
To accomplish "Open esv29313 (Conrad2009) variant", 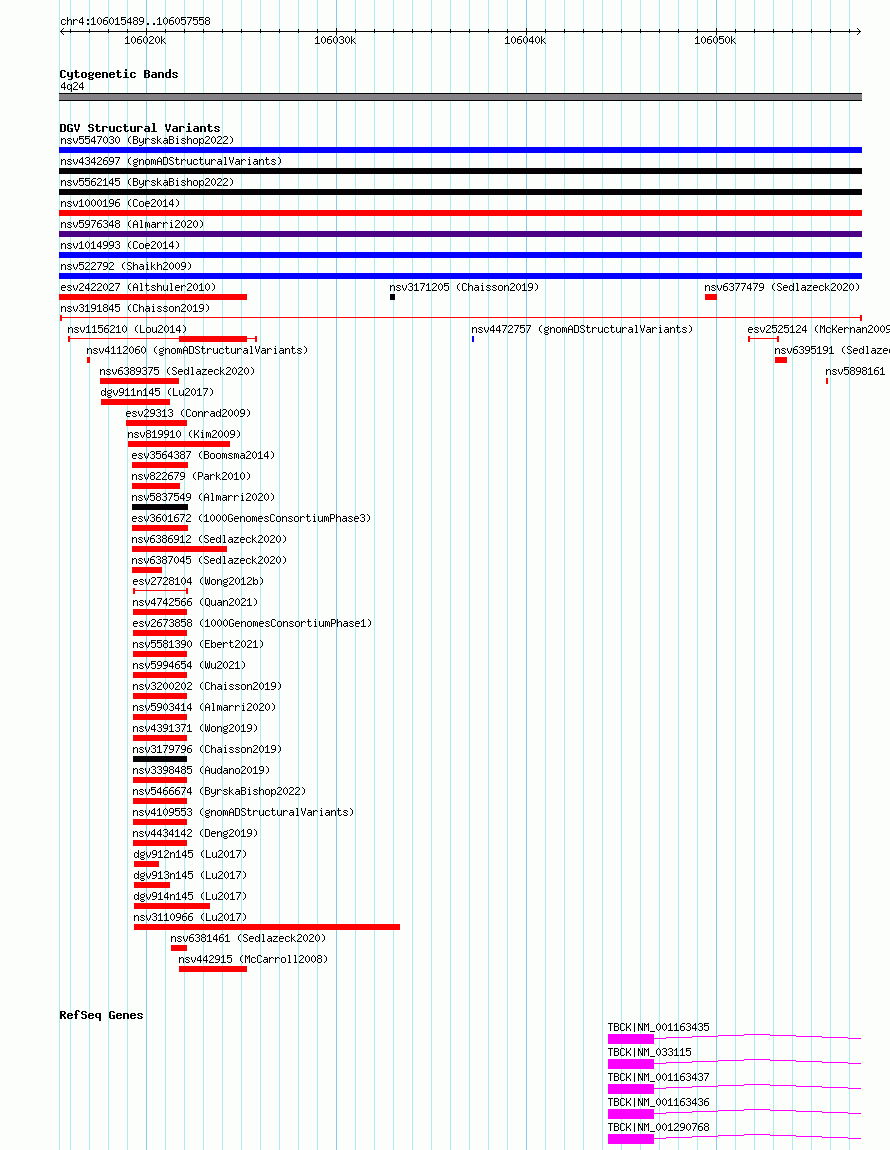I will pyautogui.click(x=188, y=414).
